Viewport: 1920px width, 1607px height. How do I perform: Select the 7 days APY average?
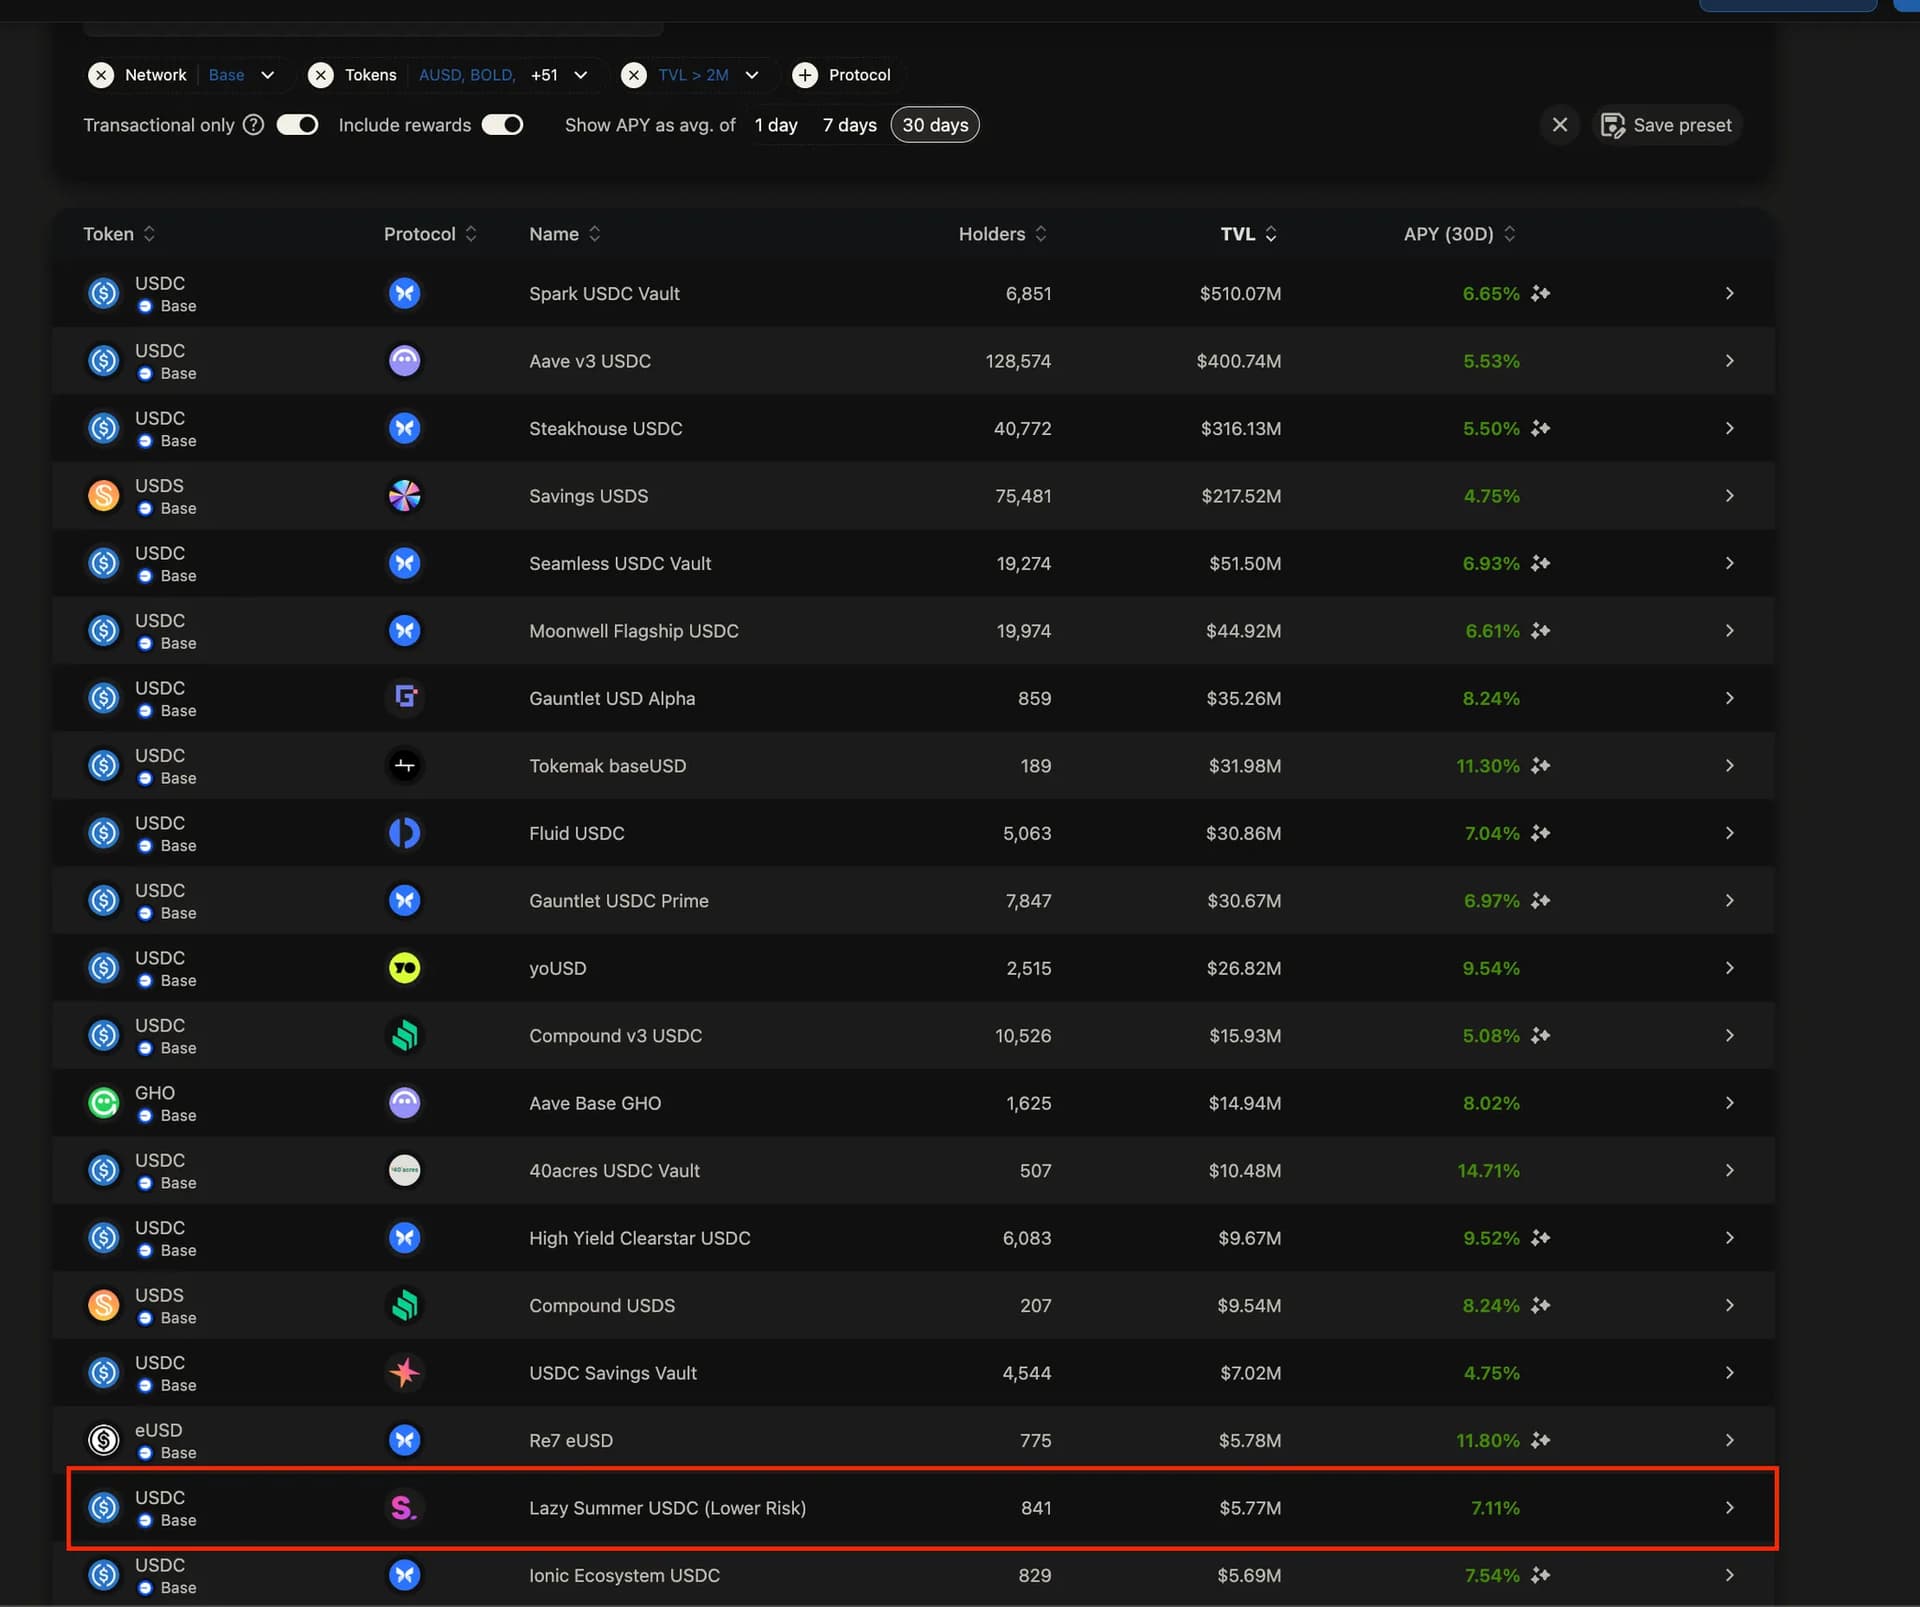pos(849,125)
